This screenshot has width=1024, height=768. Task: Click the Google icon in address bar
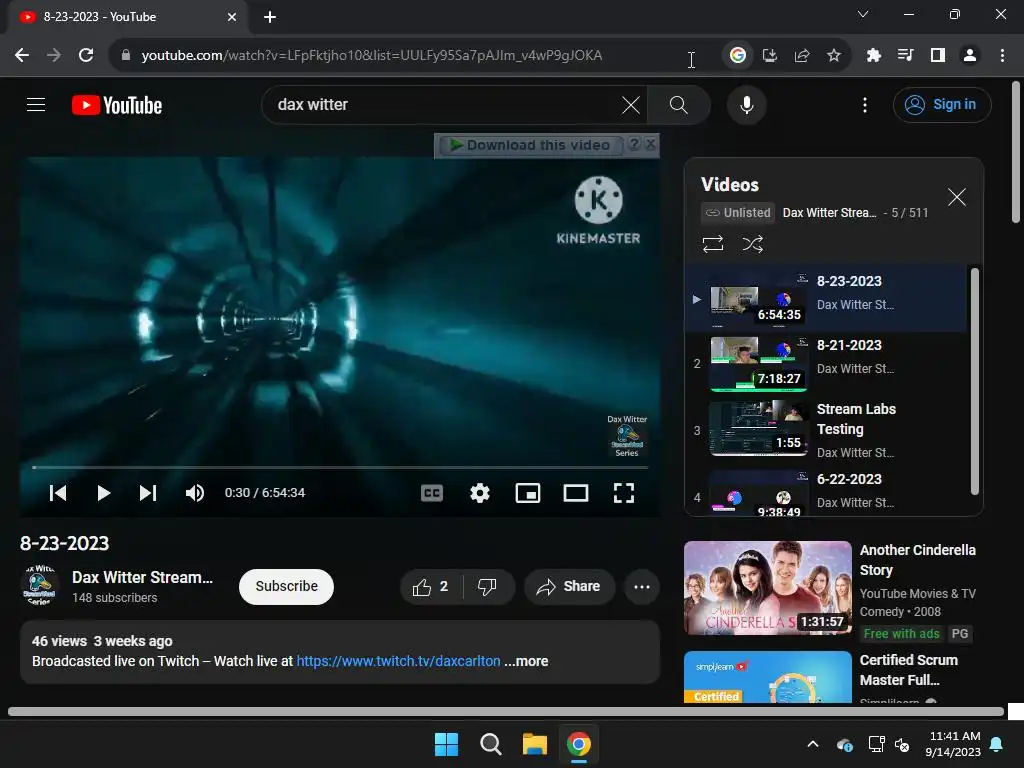[737, 56]
